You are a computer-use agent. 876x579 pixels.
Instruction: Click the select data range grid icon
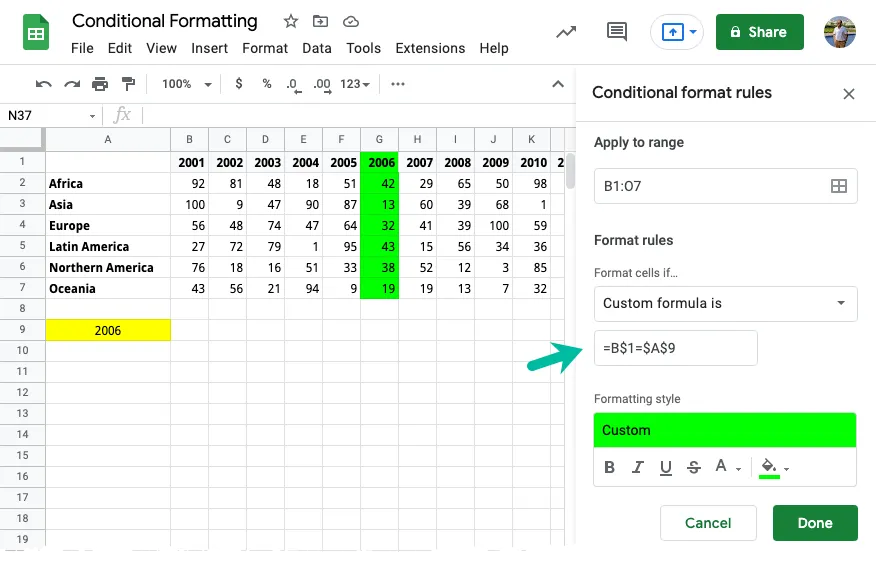tap(839, 185)
